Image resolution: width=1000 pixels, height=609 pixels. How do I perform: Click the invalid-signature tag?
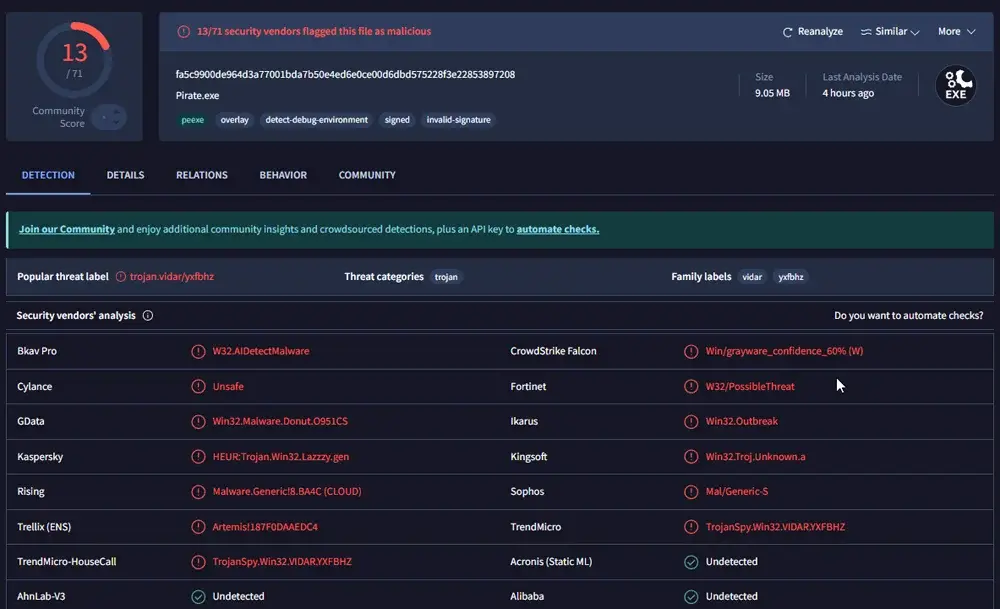click(458, 120)
